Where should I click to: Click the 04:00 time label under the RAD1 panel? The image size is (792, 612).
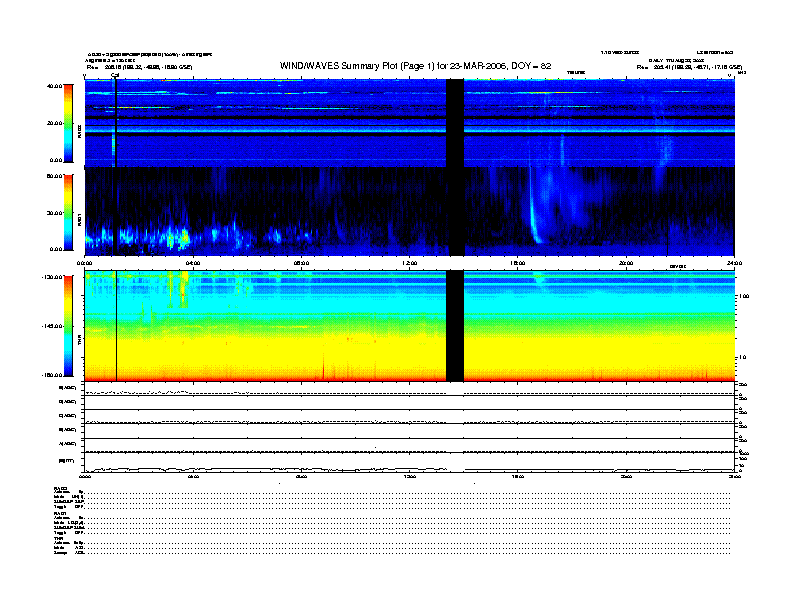[193, 263]
